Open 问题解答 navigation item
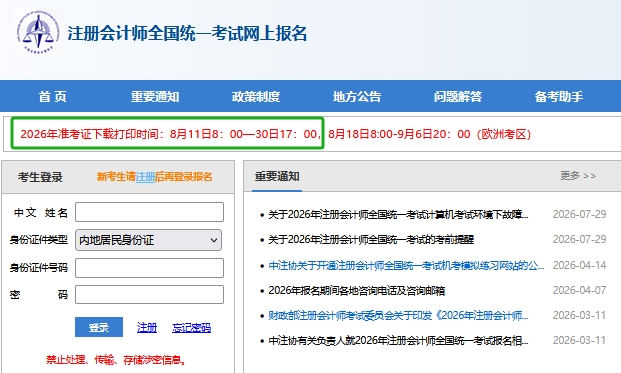This screenshot has width=621, height=373. [x=458, y=97]
